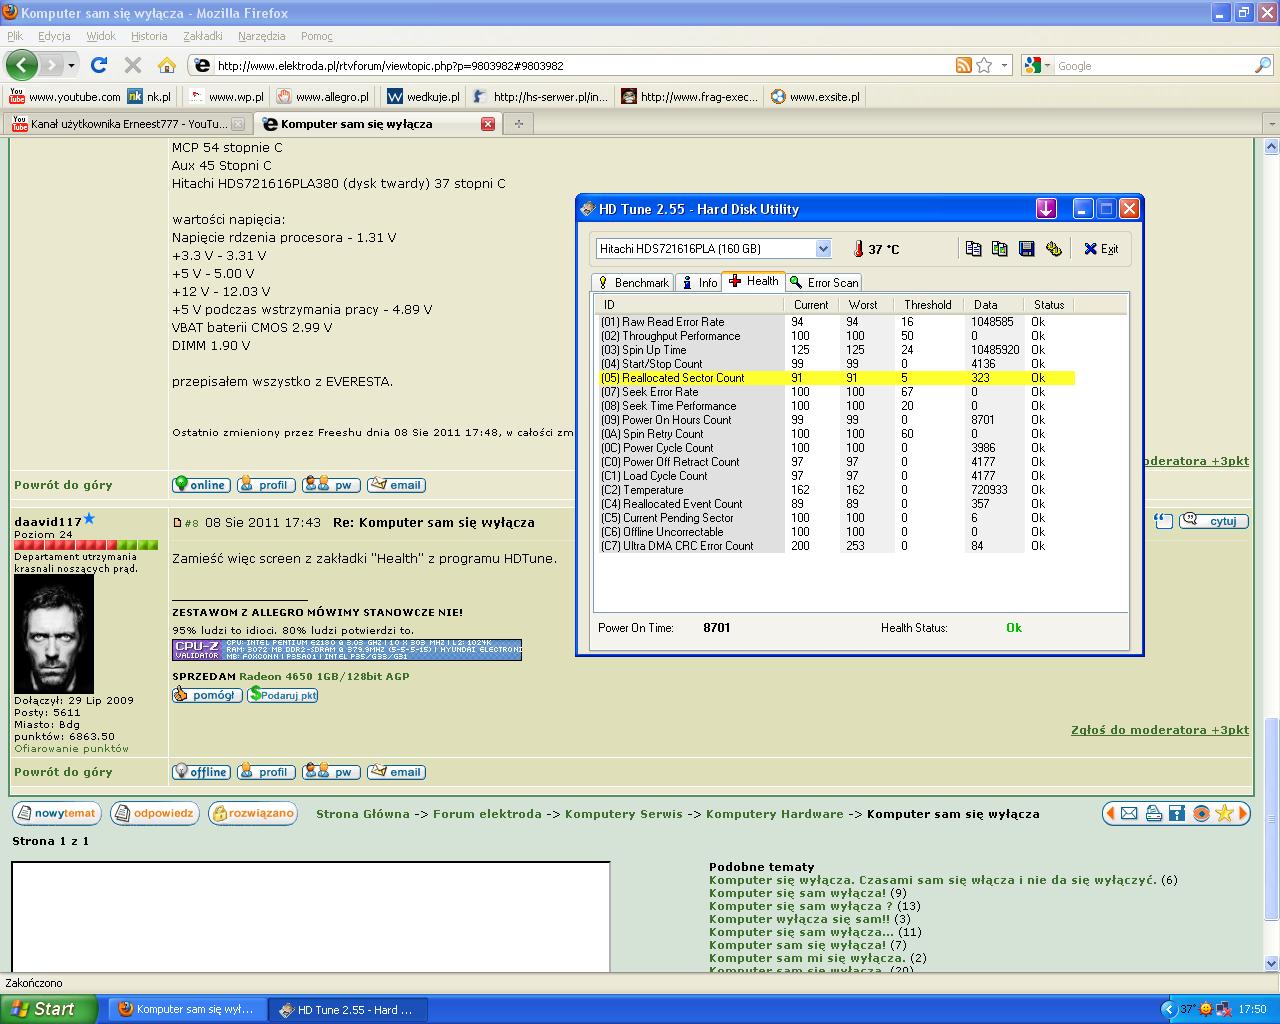Click the HD Tune copy screenshot icon

[x=999, y=249]
